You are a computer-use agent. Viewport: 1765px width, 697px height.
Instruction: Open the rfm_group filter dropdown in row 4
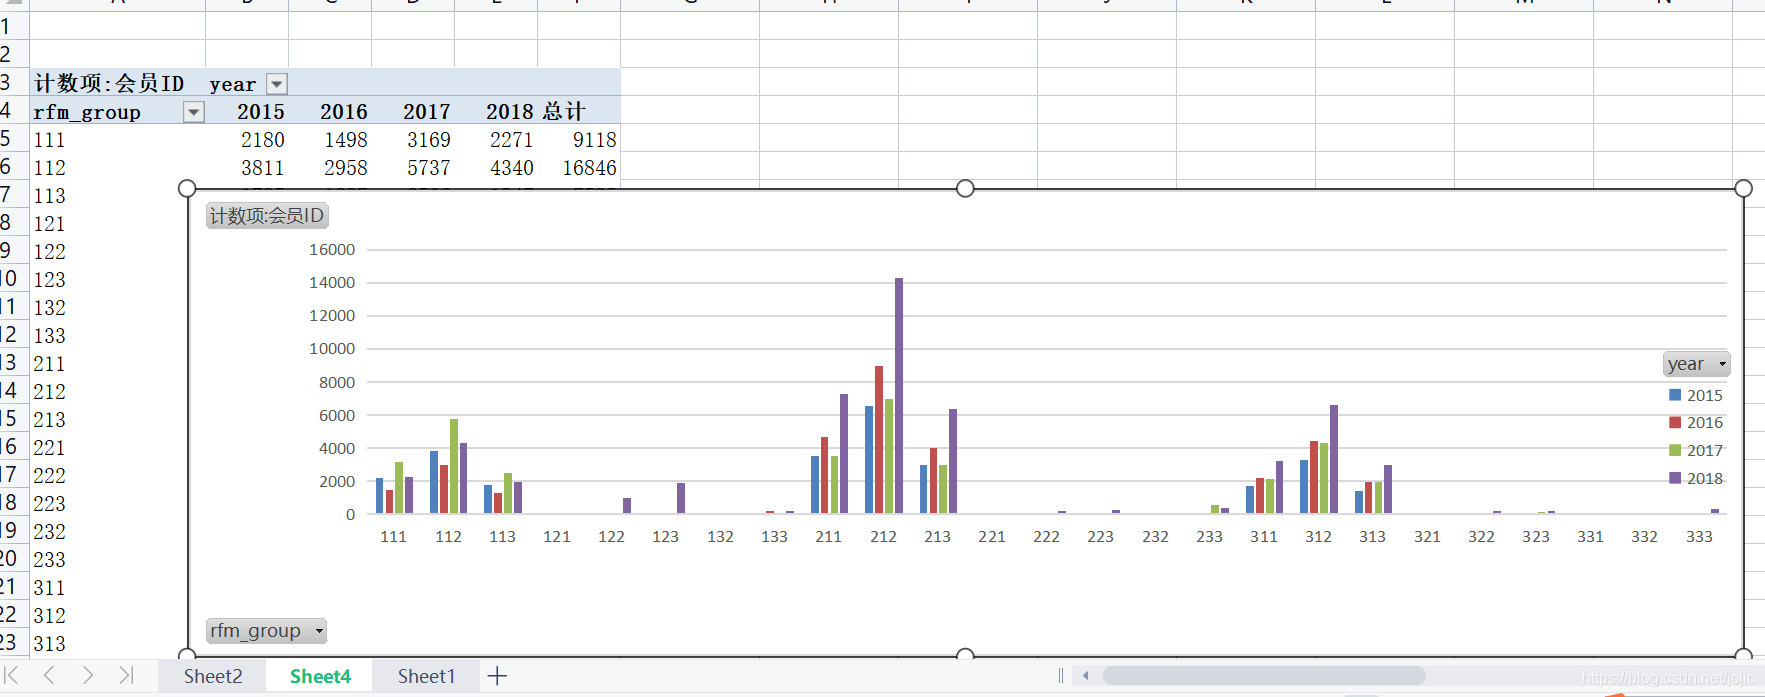click(195, 112)
